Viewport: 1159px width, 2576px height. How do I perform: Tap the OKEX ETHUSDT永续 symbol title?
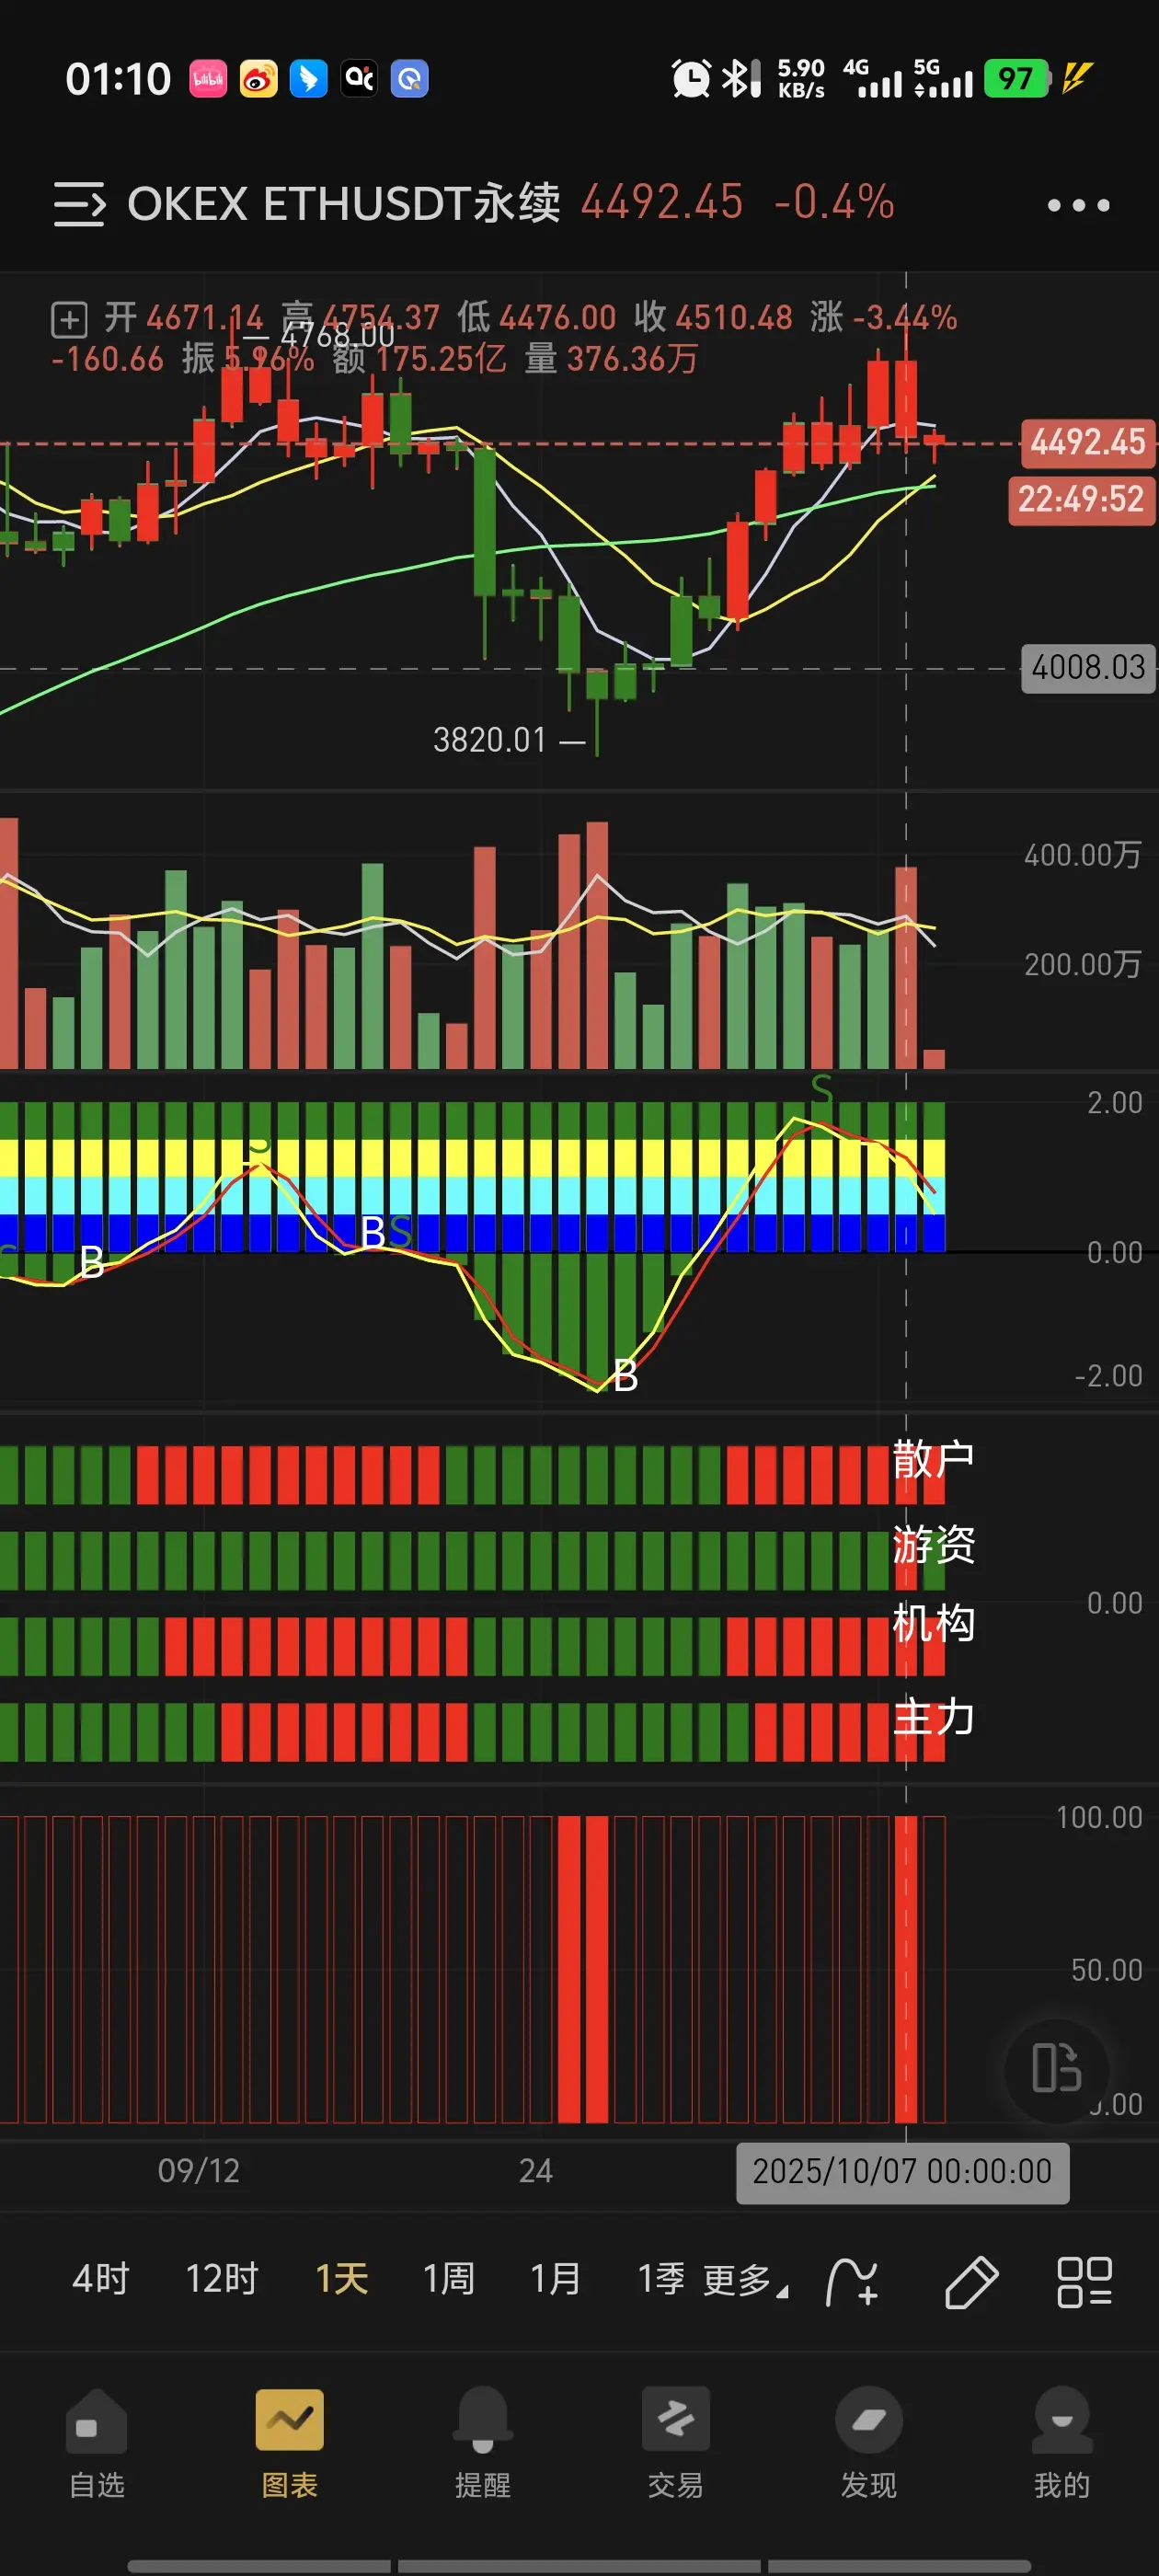[x=343, y=204]
